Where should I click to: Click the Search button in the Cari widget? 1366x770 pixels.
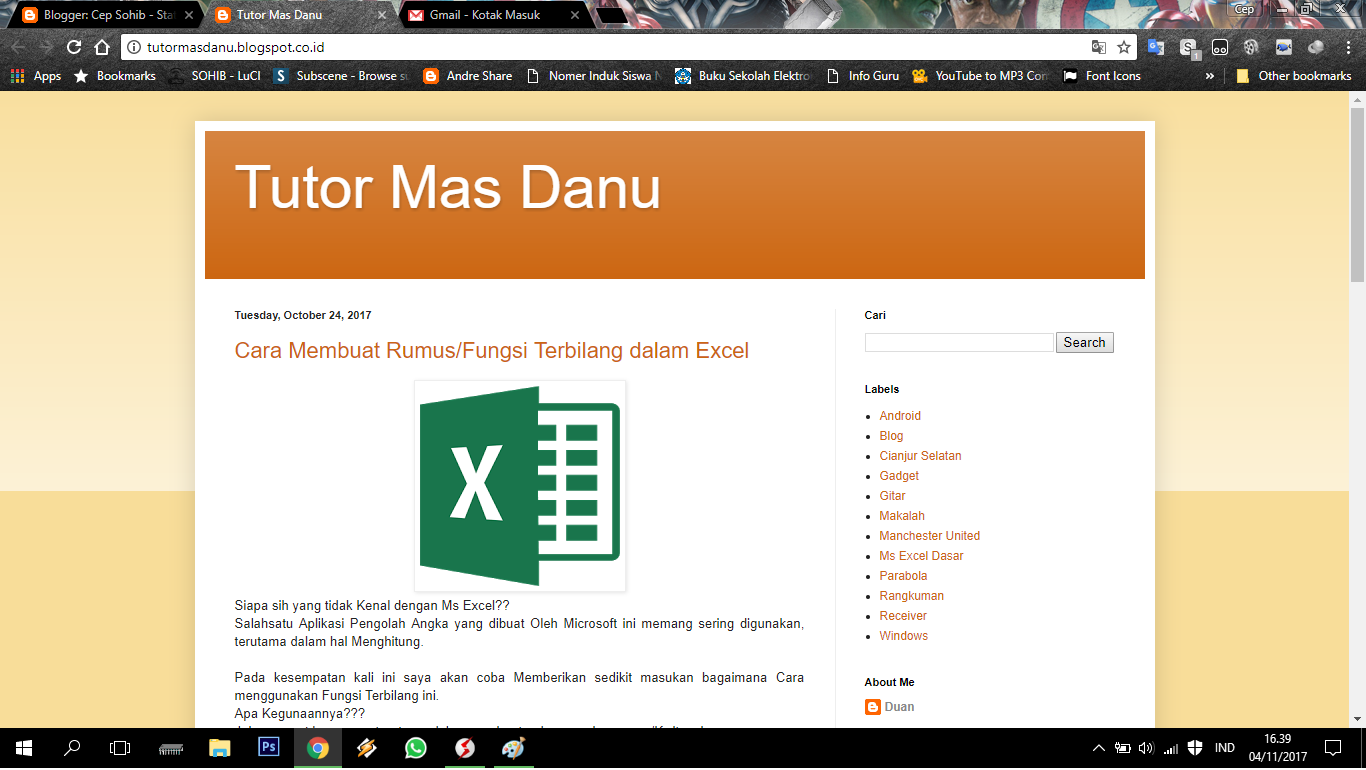[1085, 342]
